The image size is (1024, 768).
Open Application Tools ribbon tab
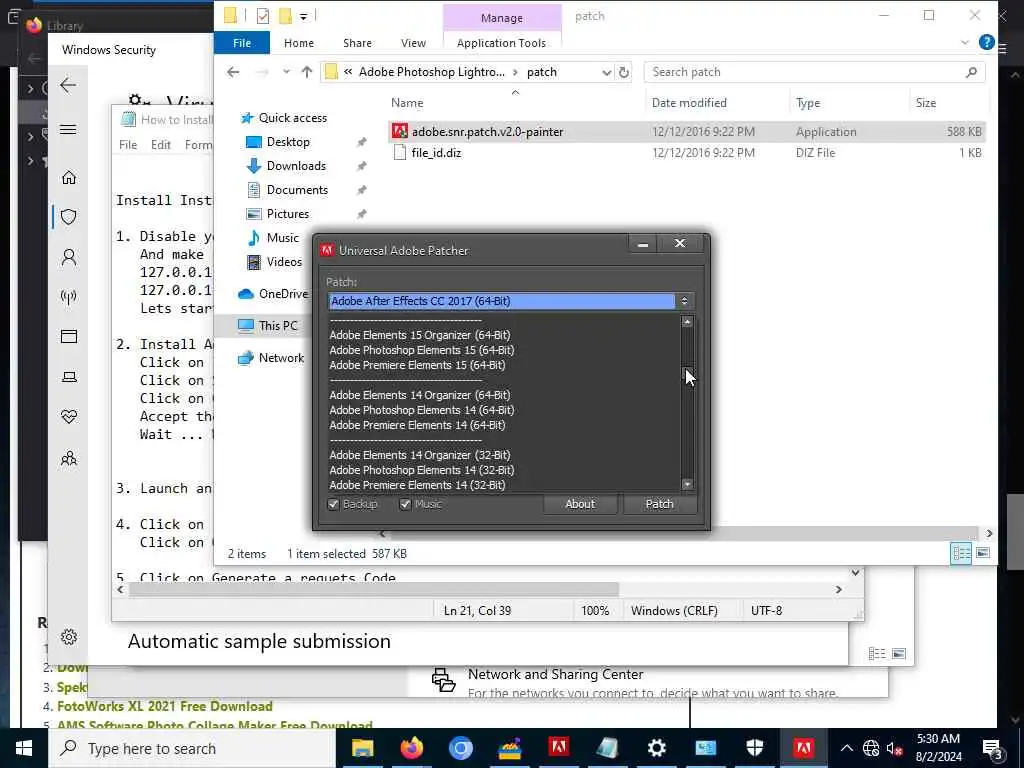tap(501, 42)
